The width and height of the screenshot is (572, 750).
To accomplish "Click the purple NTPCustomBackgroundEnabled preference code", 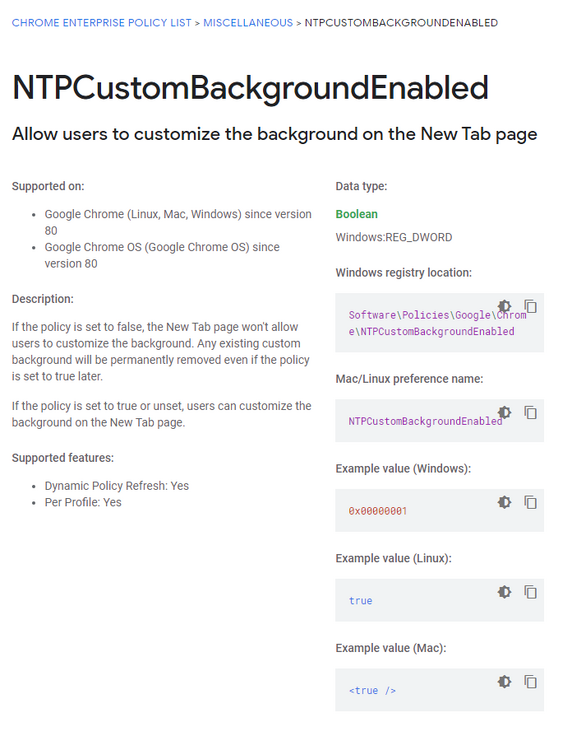I will 425,421.
